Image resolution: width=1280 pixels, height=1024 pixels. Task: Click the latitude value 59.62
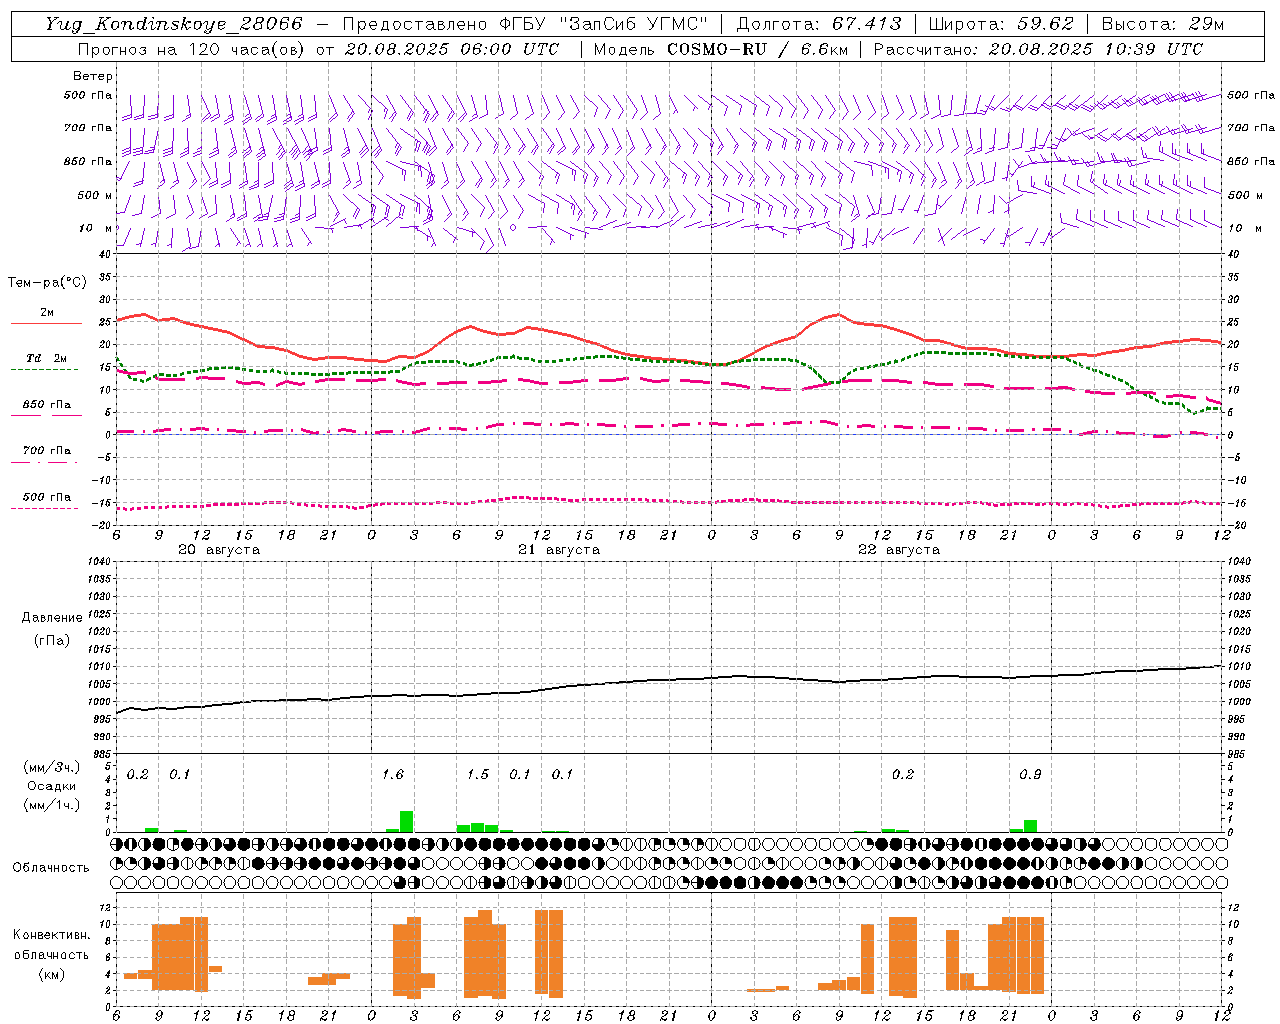1045,24
